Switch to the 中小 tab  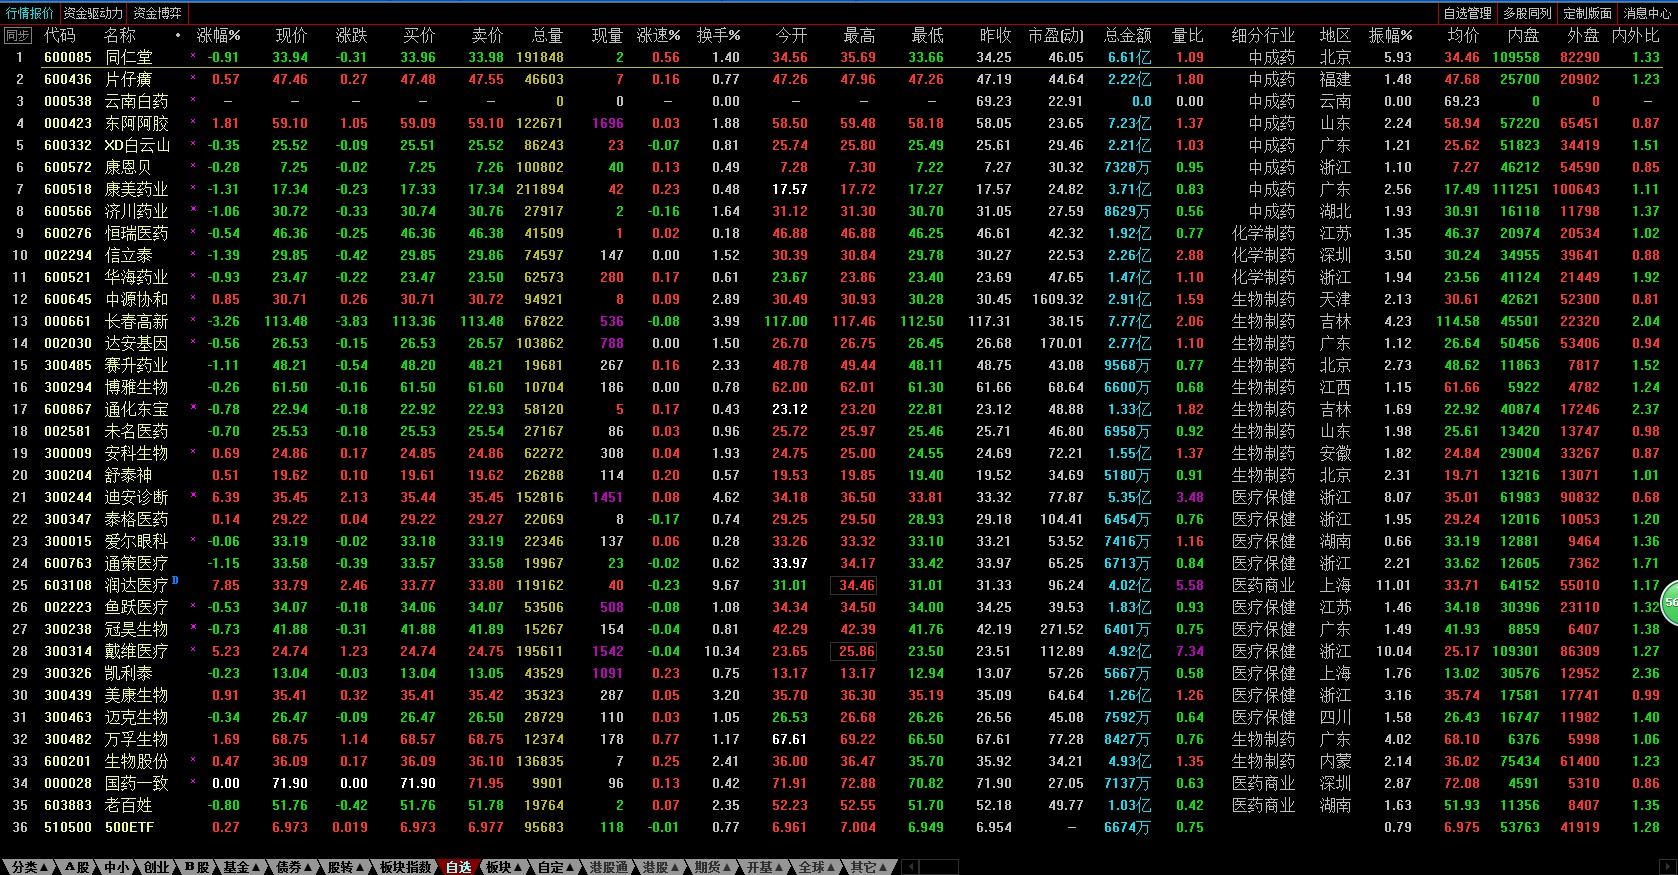tap(116, 867)
